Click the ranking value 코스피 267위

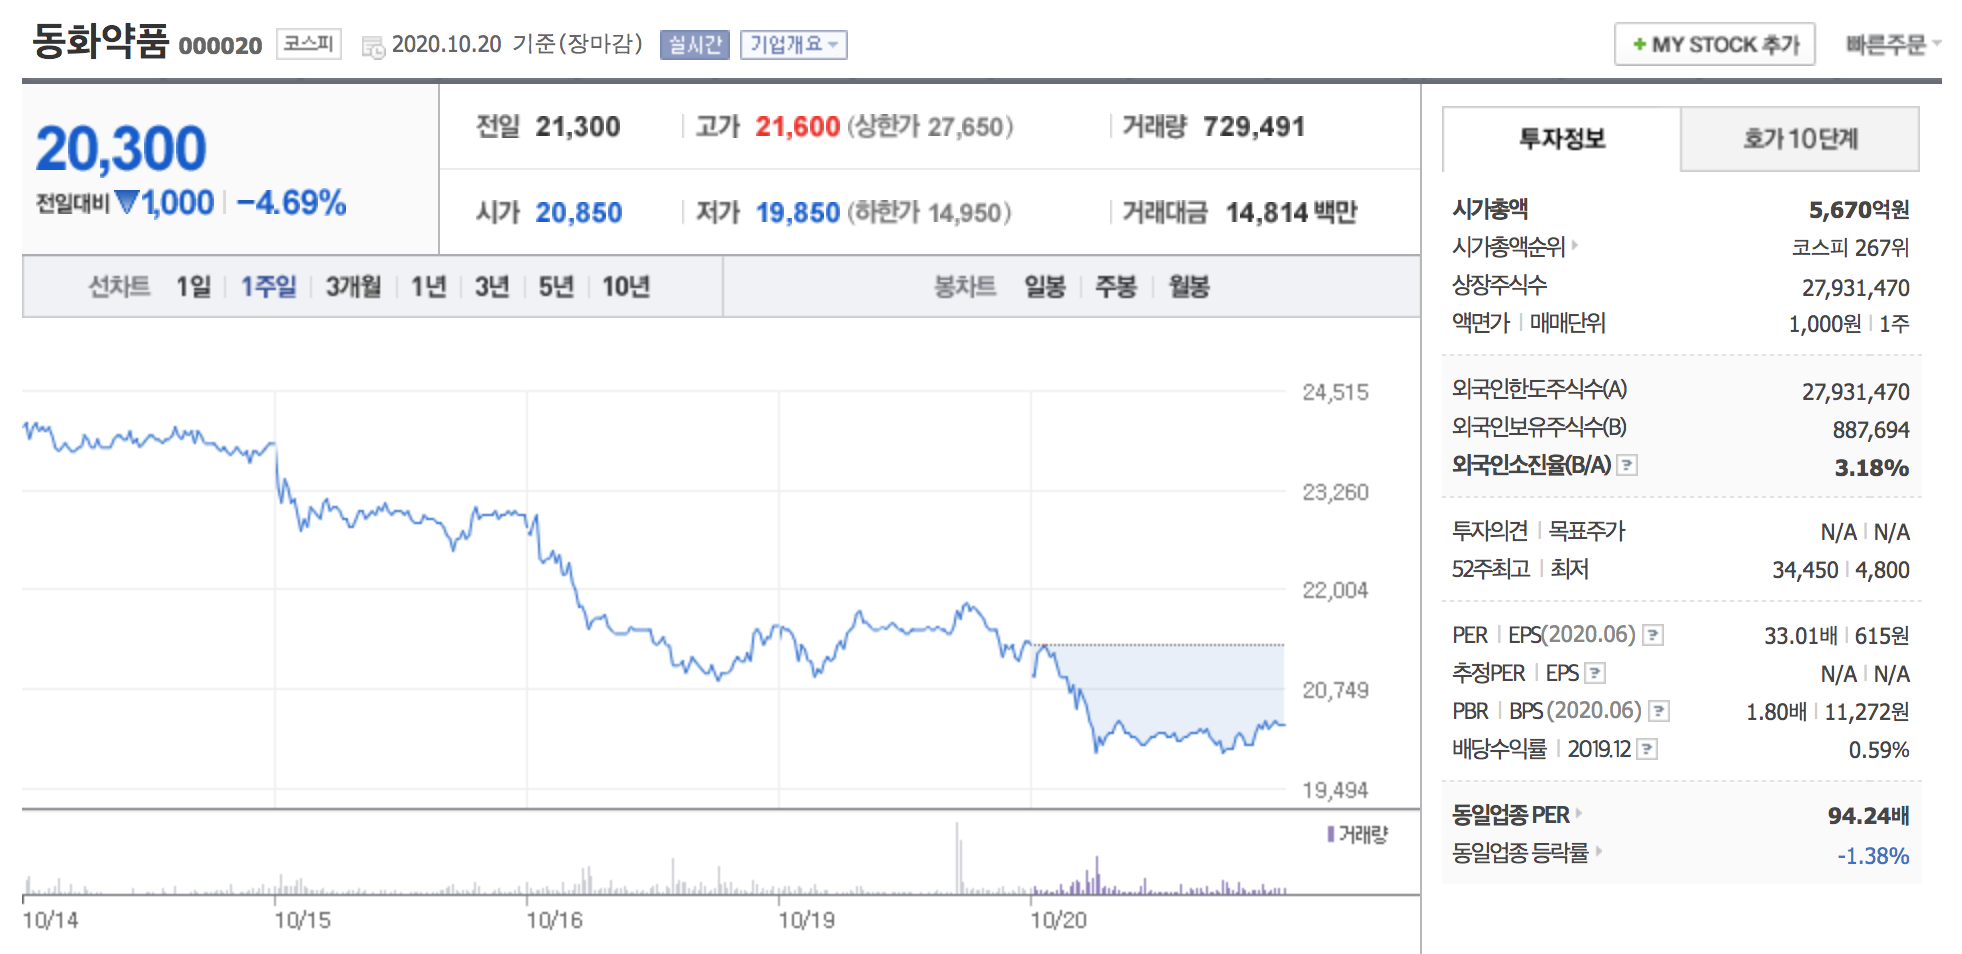[1850, 248]
